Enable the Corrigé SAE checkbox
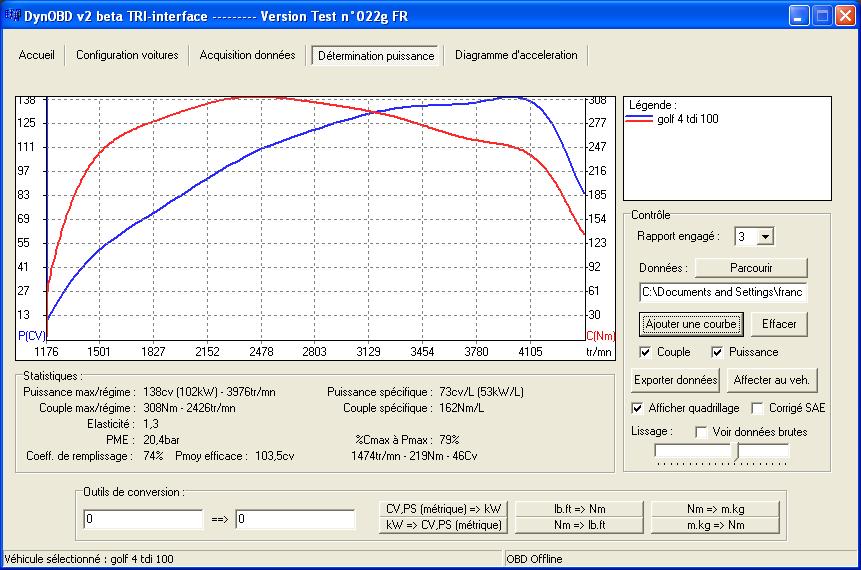 pyautogui.click(x=758, y=408)
